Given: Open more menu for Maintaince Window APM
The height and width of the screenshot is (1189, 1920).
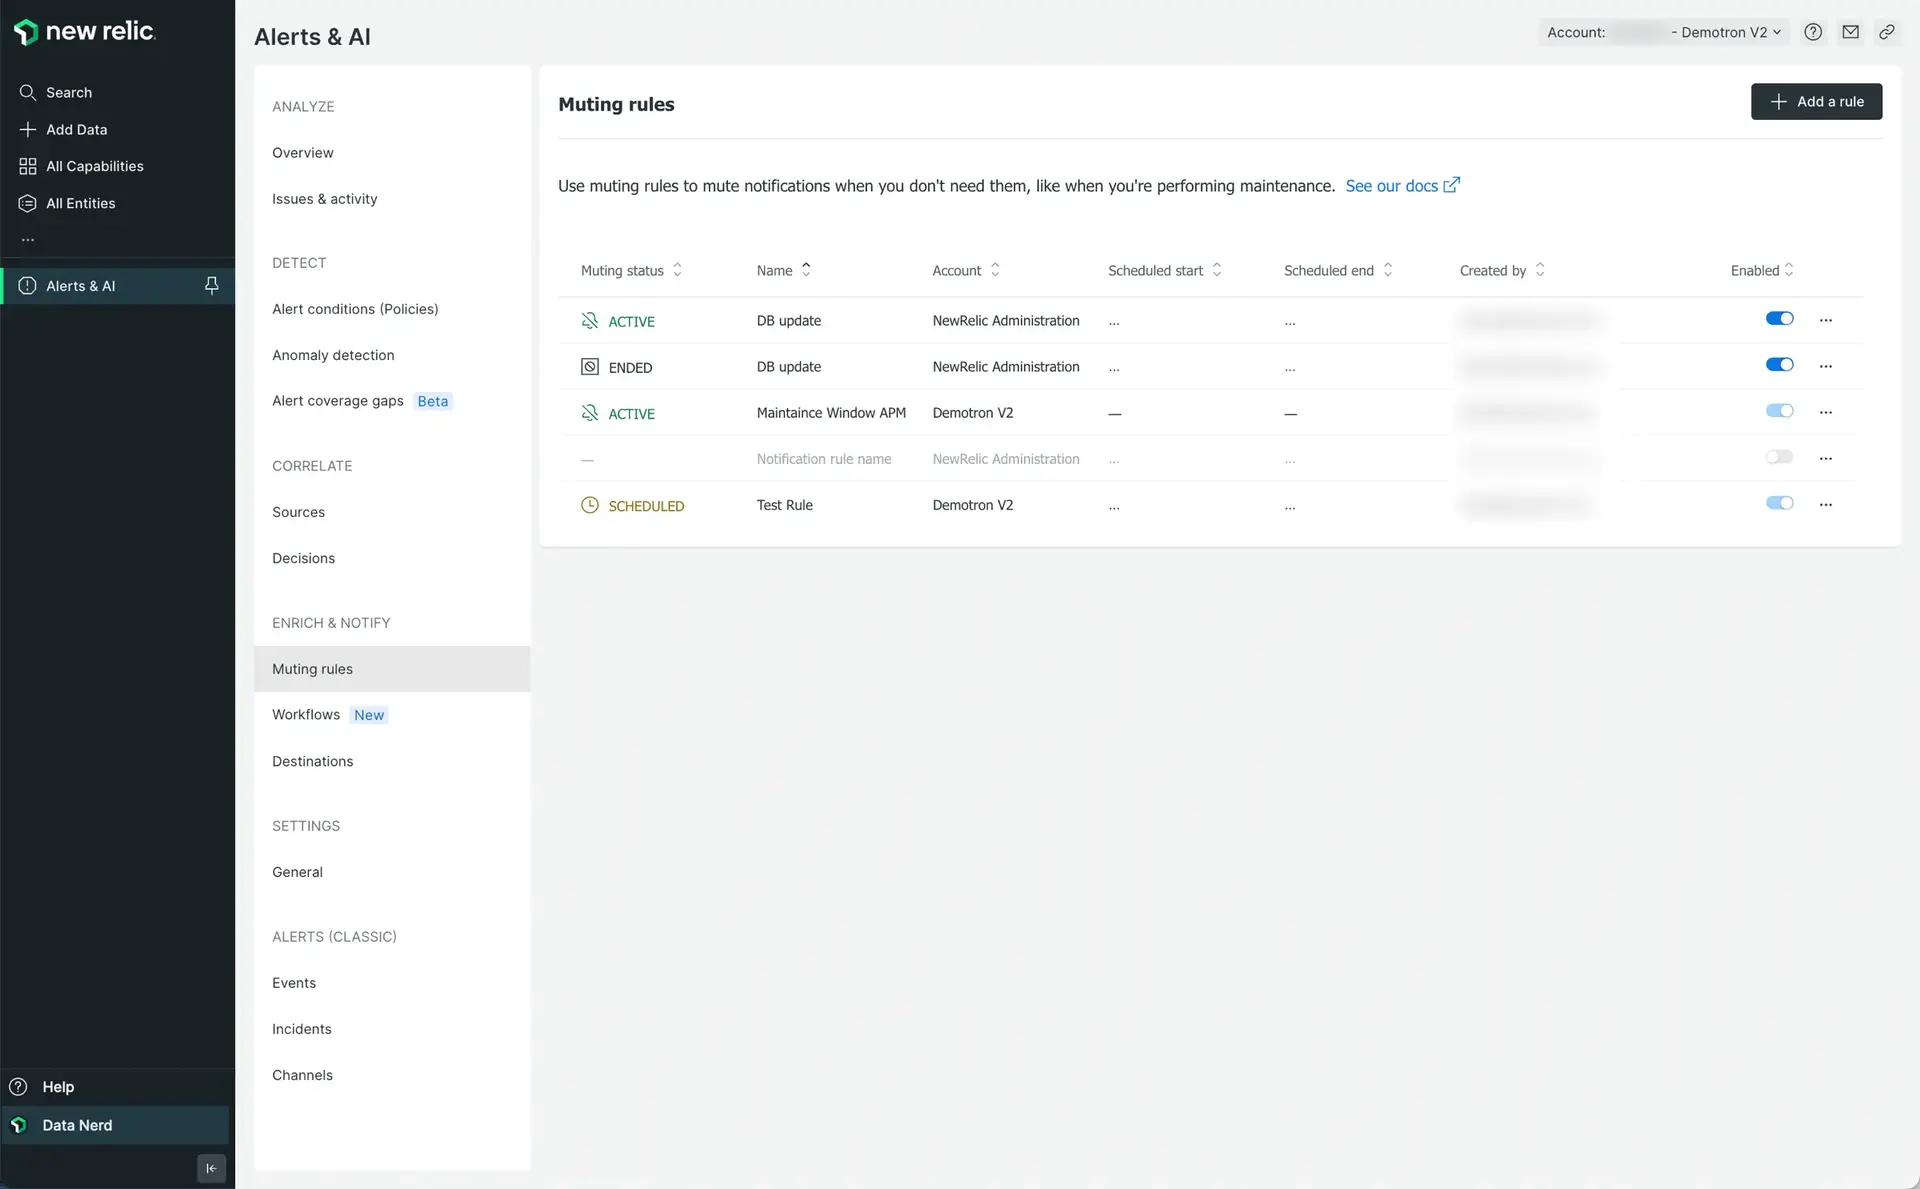Looking at the screenshot, I should tap(1826, 412).
